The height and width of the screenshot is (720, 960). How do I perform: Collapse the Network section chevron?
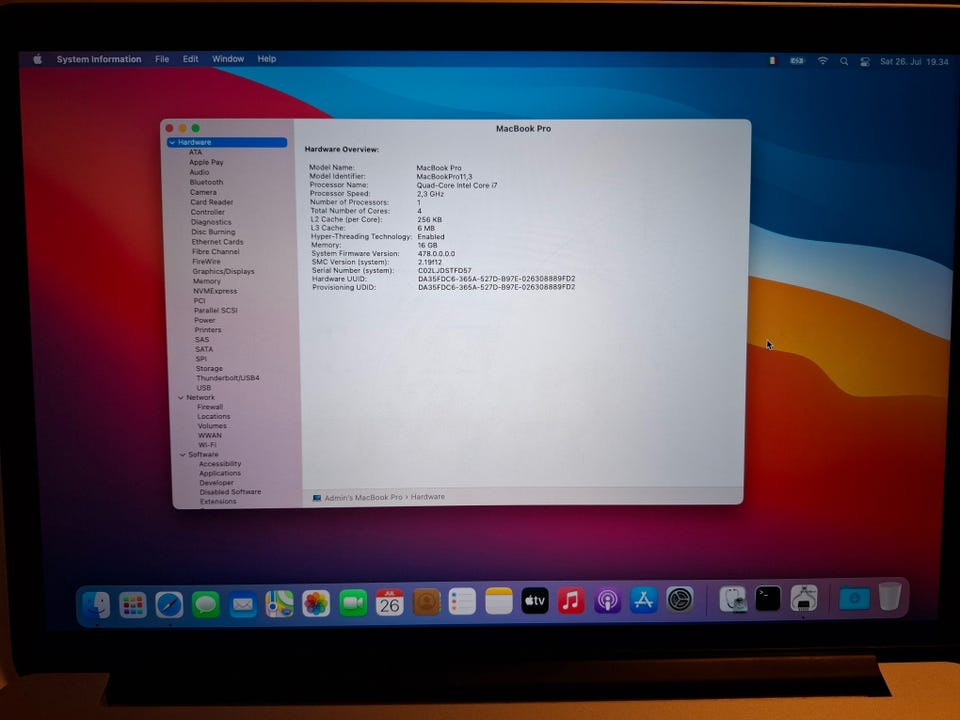pyautogui.click(x=181, y=398)
